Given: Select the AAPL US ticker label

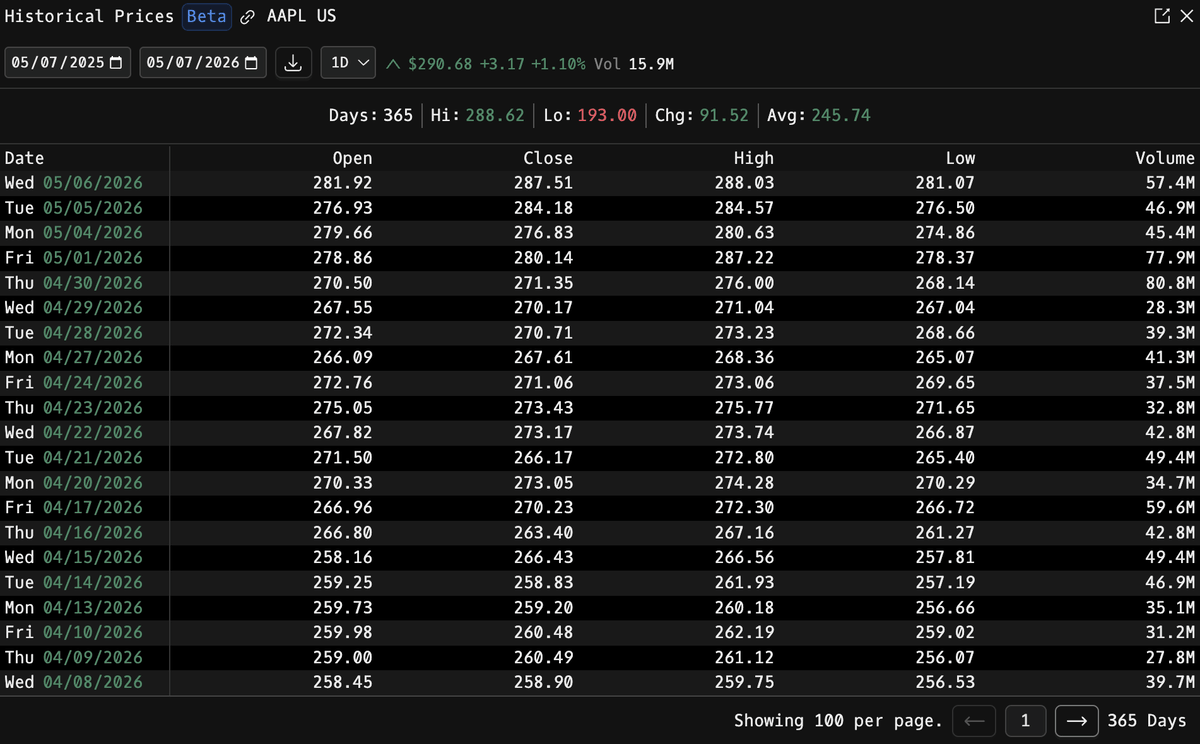Looking at the screenshot, I should tap(301, 17).
